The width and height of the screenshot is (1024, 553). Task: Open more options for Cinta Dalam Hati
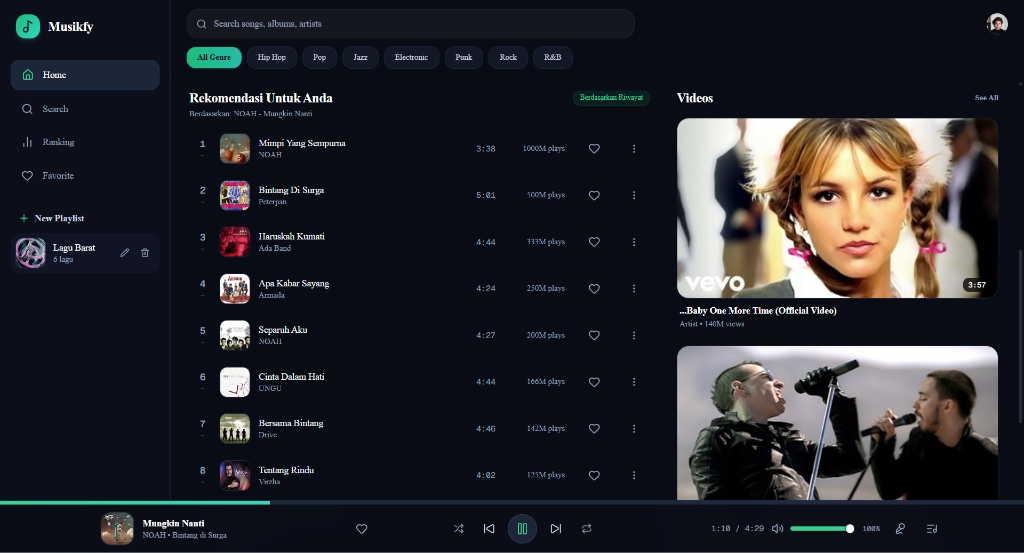(x=633, y=382)
